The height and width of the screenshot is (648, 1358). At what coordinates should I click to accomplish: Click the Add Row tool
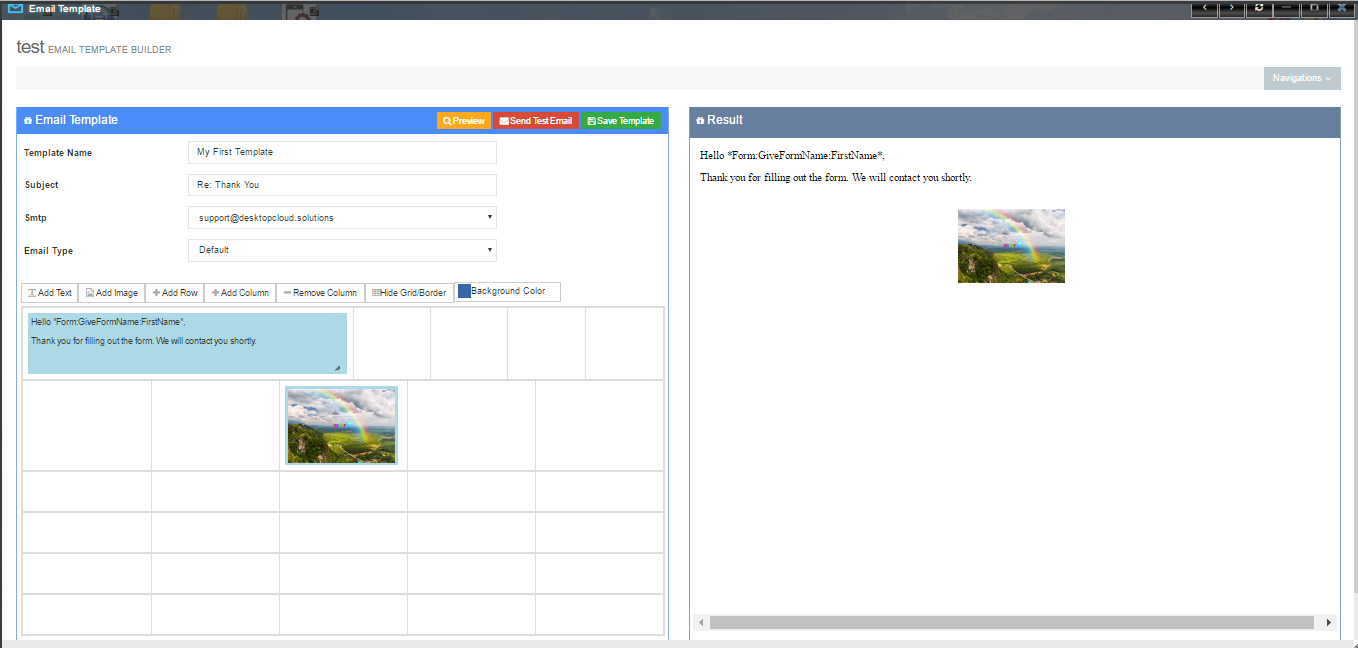point(174,292)
